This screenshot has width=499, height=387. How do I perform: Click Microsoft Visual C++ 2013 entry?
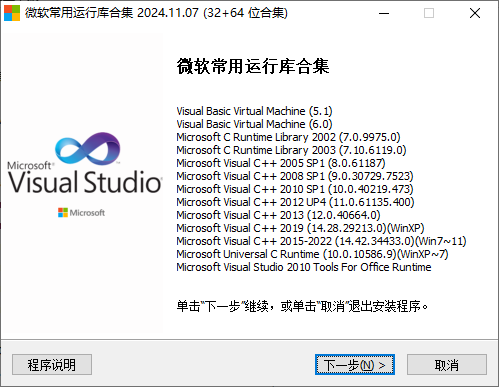278,215
